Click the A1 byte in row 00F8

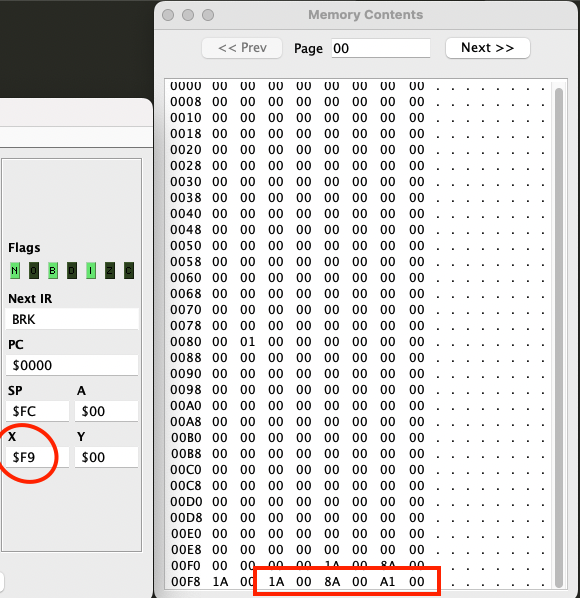(x=387, y=582)
